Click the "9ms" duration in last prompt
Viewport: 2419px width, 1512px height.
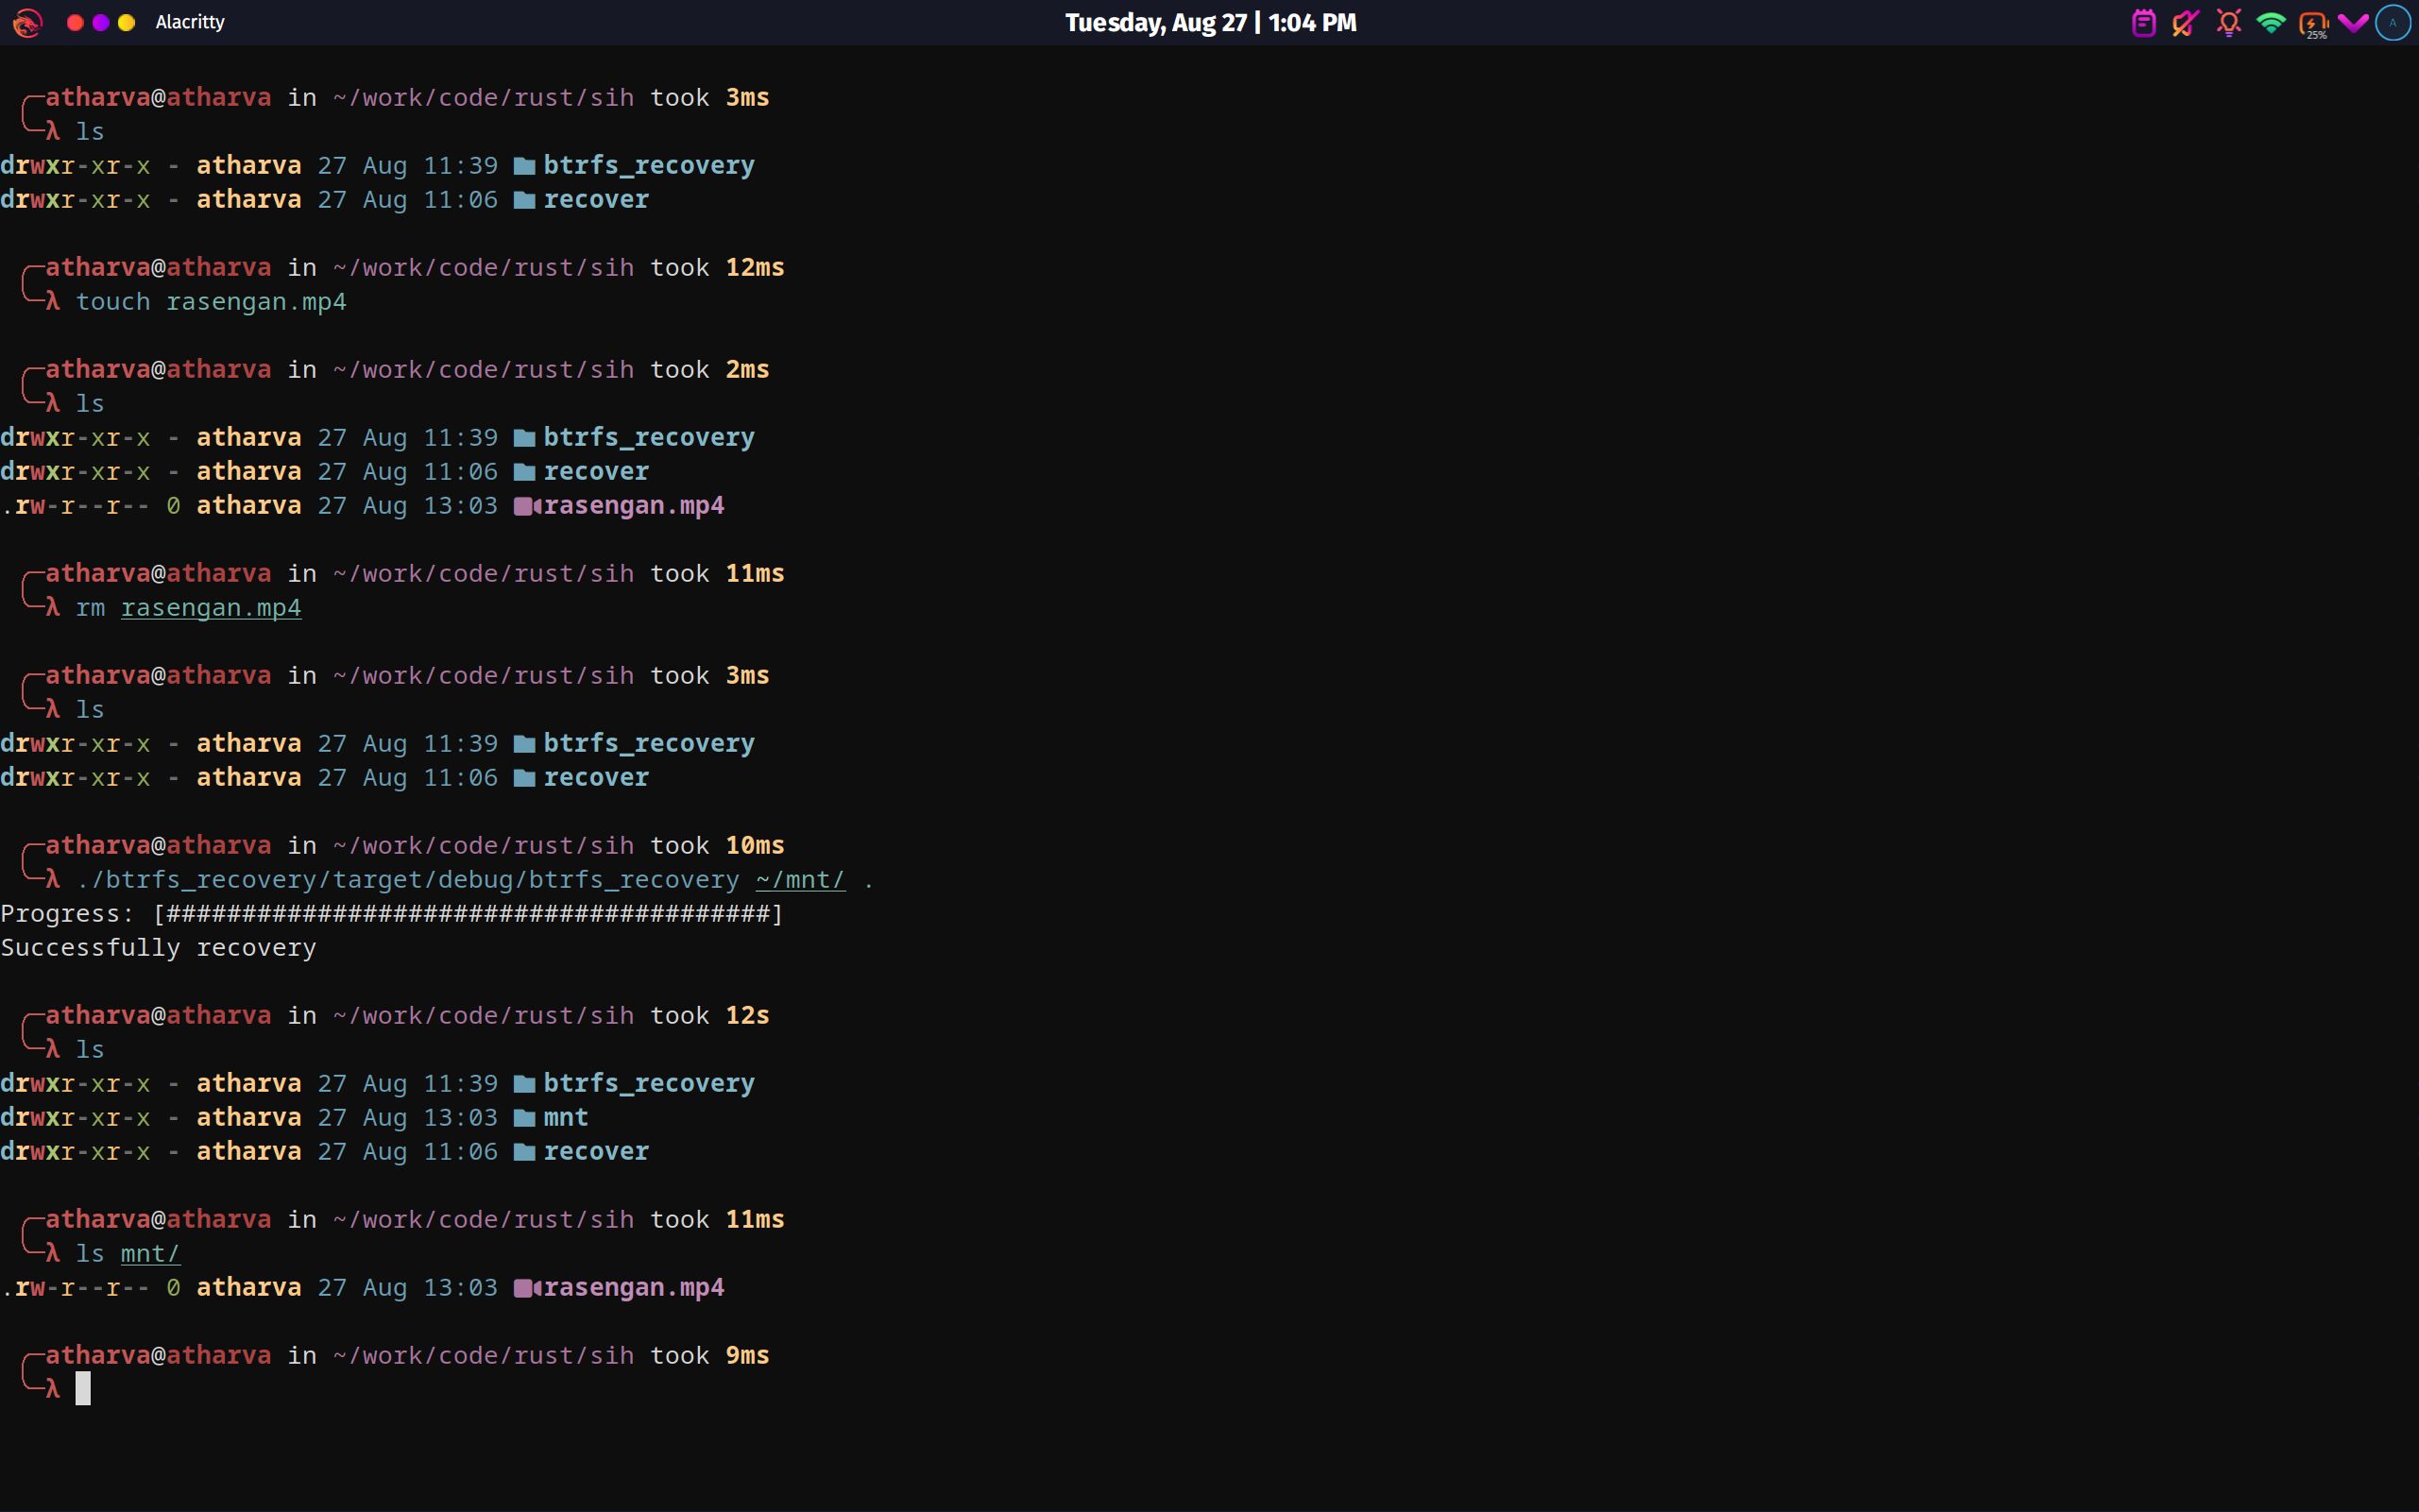747,1356
